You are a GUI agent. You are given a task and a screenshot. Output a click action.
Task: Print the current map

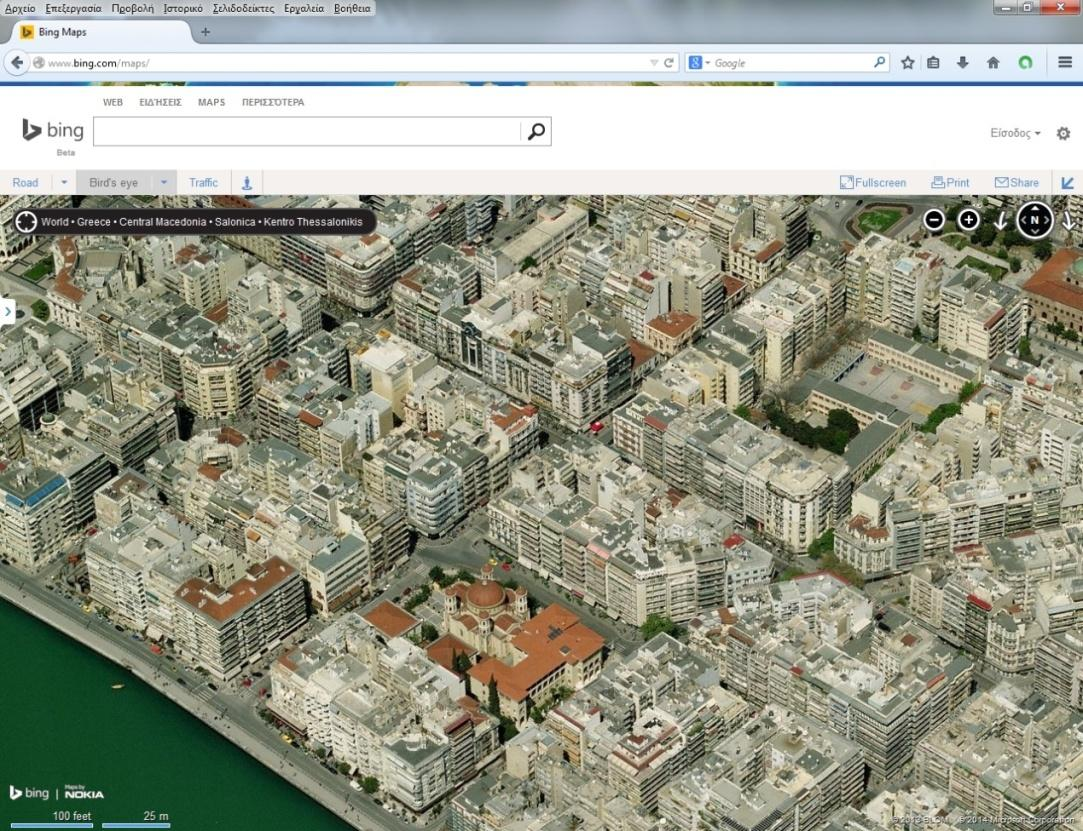pyautogui.click(x=950, y=182)
